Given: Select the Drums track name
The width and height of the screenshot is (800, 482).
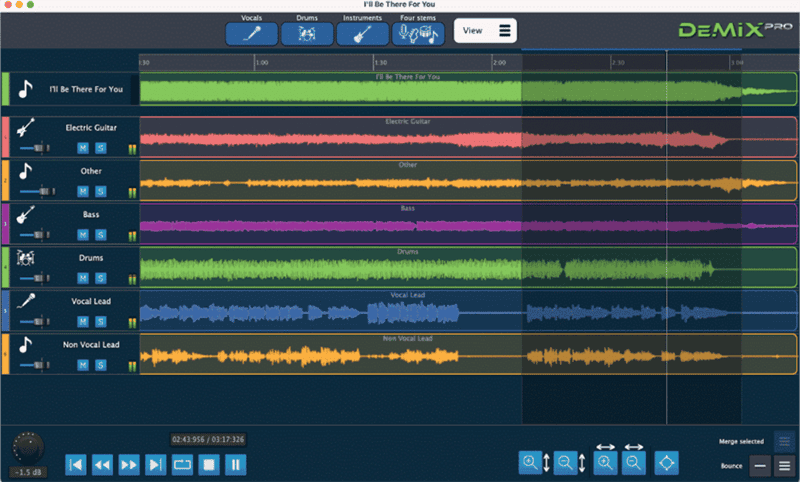Looking at the screenshot, I should pos(91,258).
